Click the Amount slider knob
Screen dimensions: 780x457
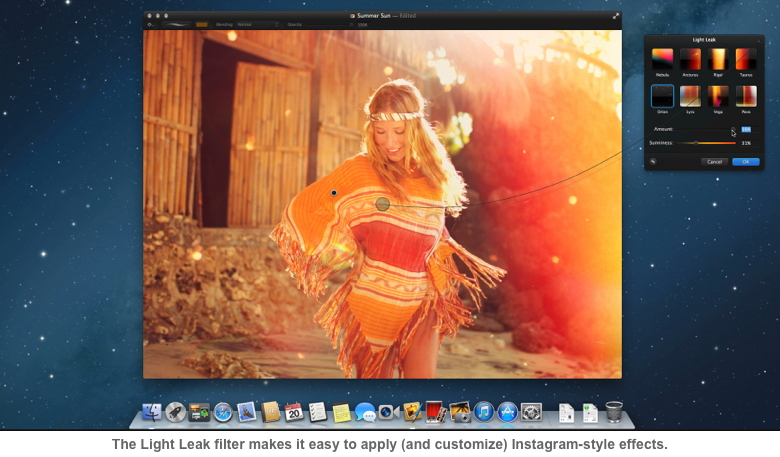click(733, 129)
